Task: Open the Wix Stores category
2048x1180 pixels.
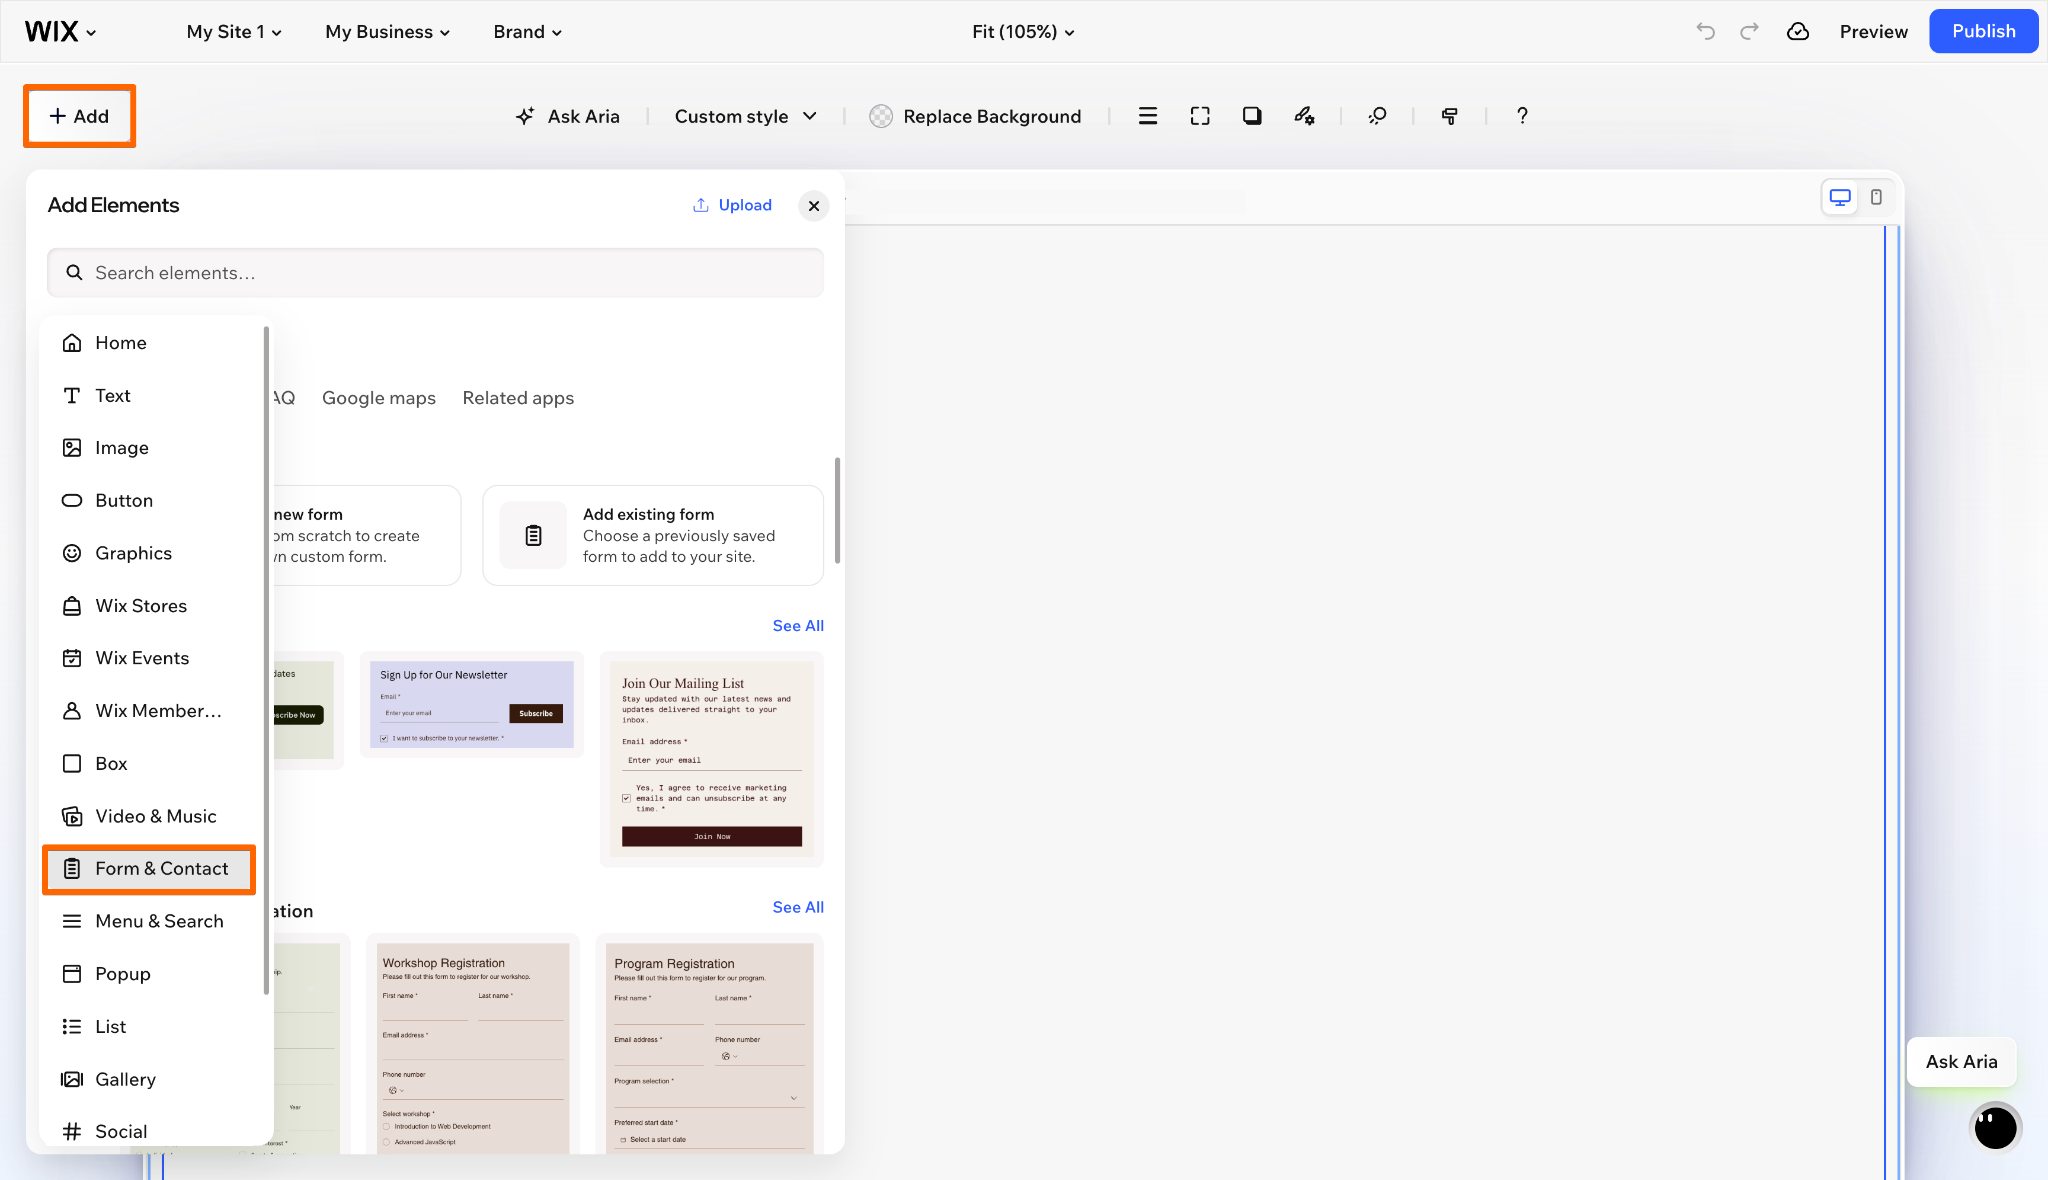Action: (150, 606)
